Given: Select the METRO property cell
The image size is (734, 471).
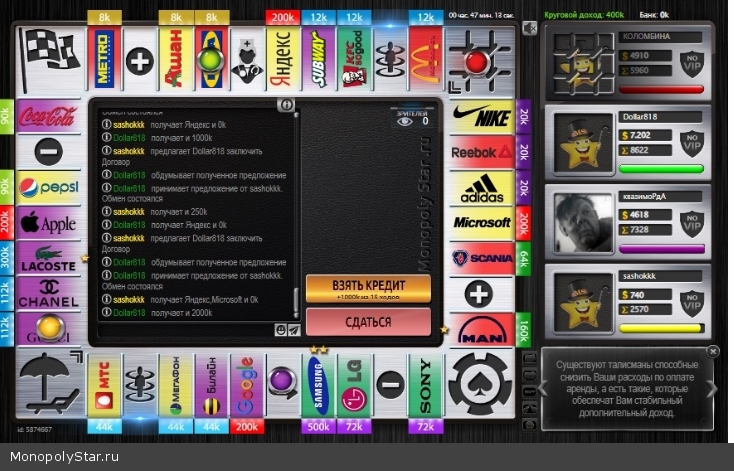Looking at the screenshot, I should [104, 59].
